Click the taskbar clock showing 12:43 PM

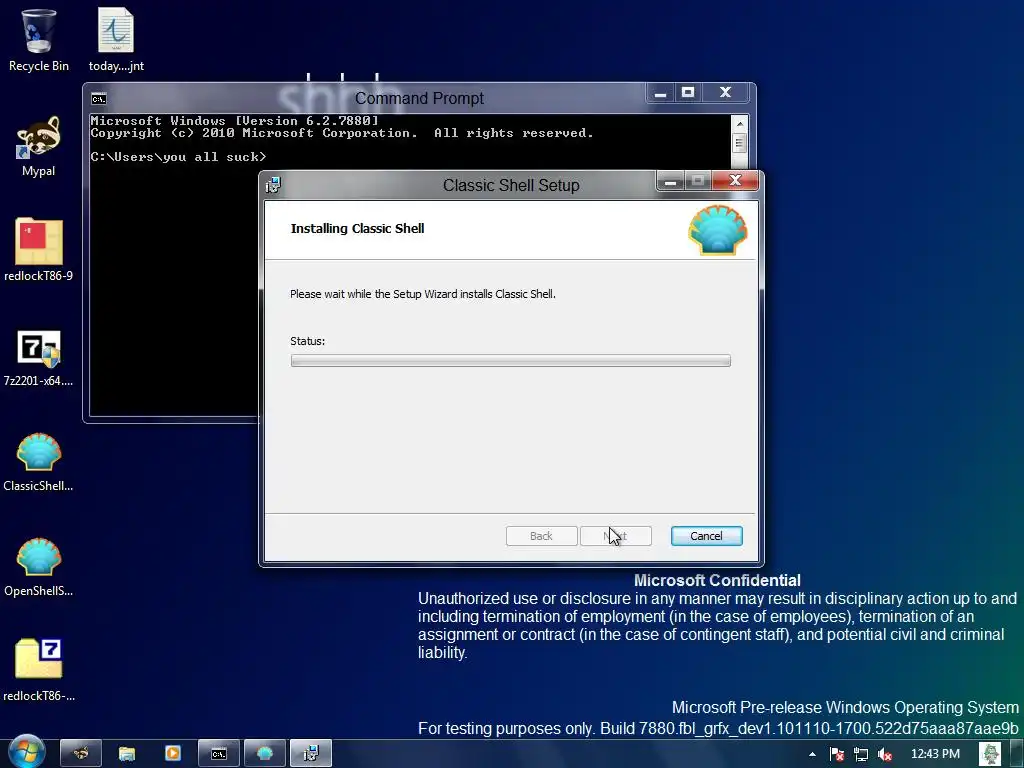click(935, 754)
